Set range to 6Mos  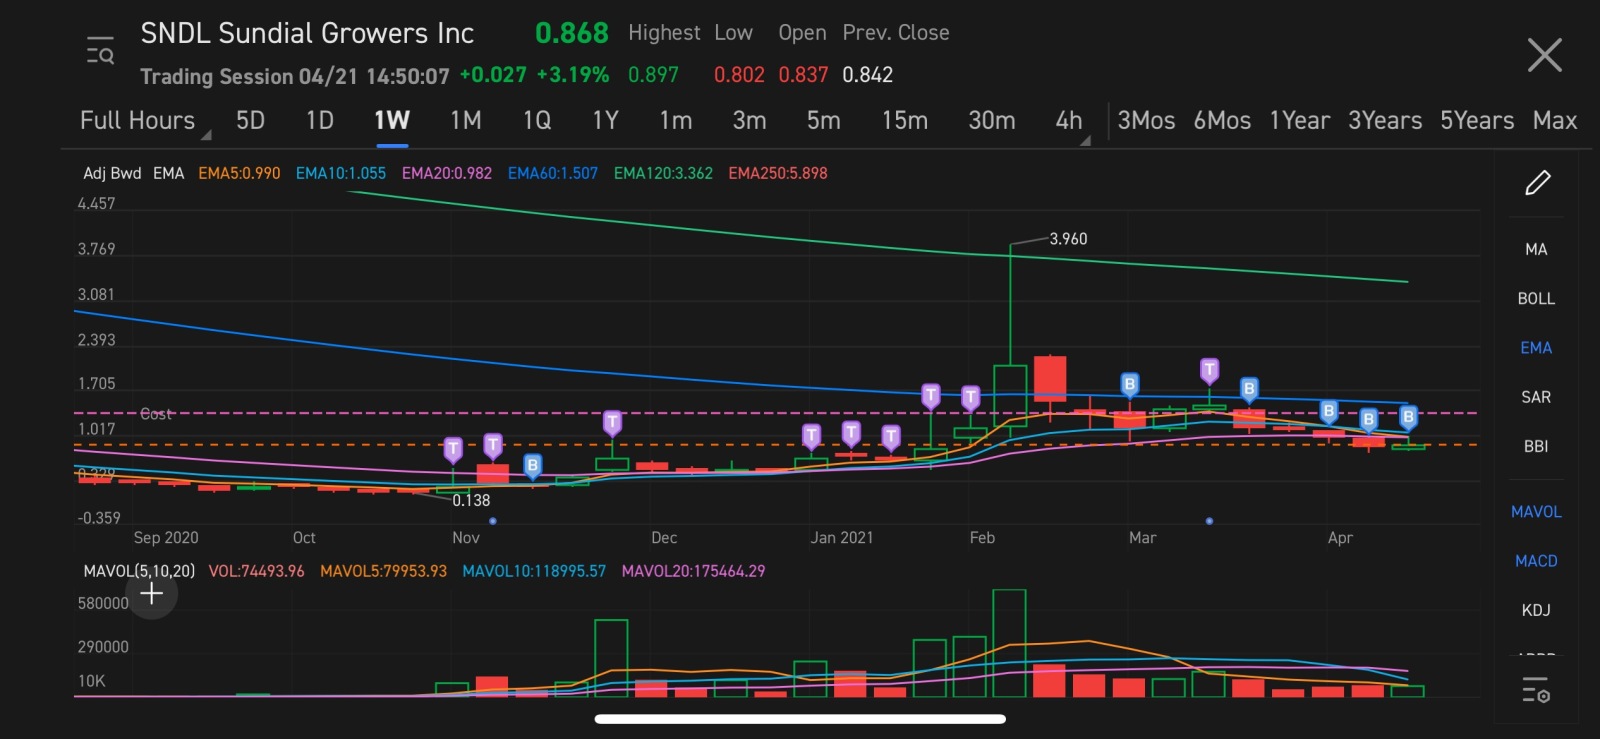[x=1222, y=121]
